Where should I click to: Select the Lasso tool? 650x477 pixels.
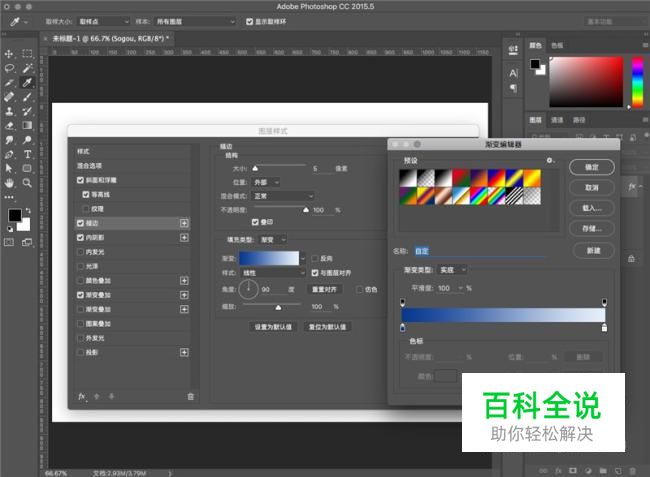[9, 68]
